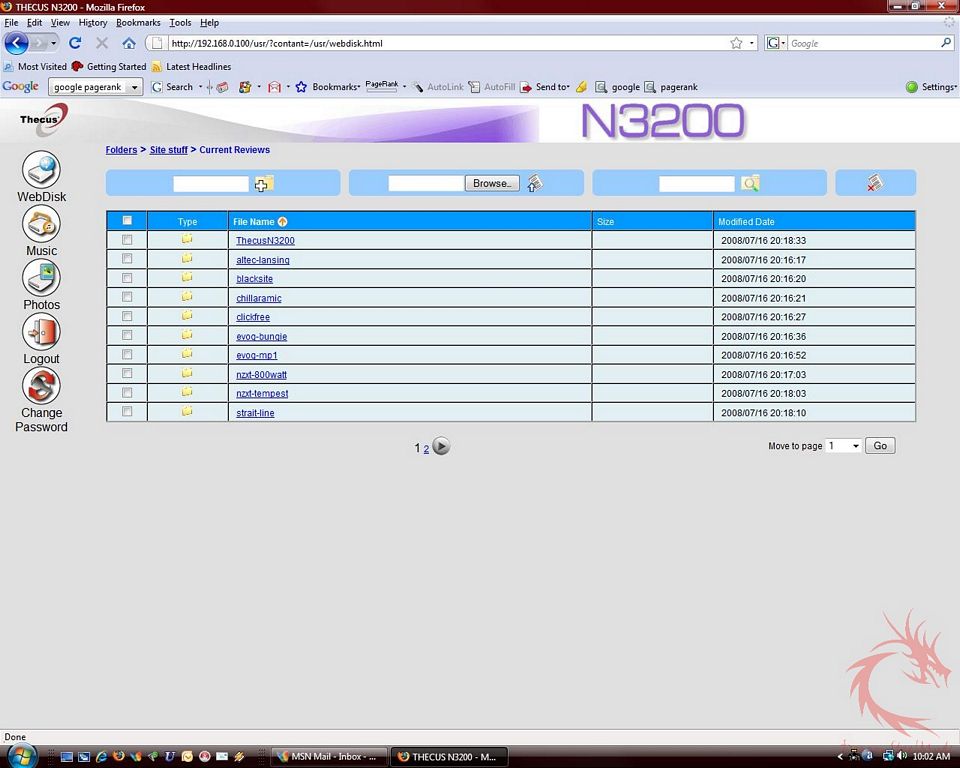
Task: Check the box for chillaramic folder
Action: tap(127, 297)
